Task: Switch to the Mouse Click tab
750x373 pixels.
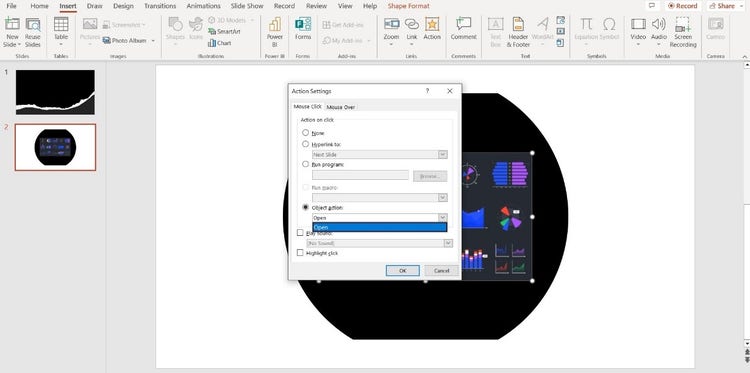Action: [308, 107]
